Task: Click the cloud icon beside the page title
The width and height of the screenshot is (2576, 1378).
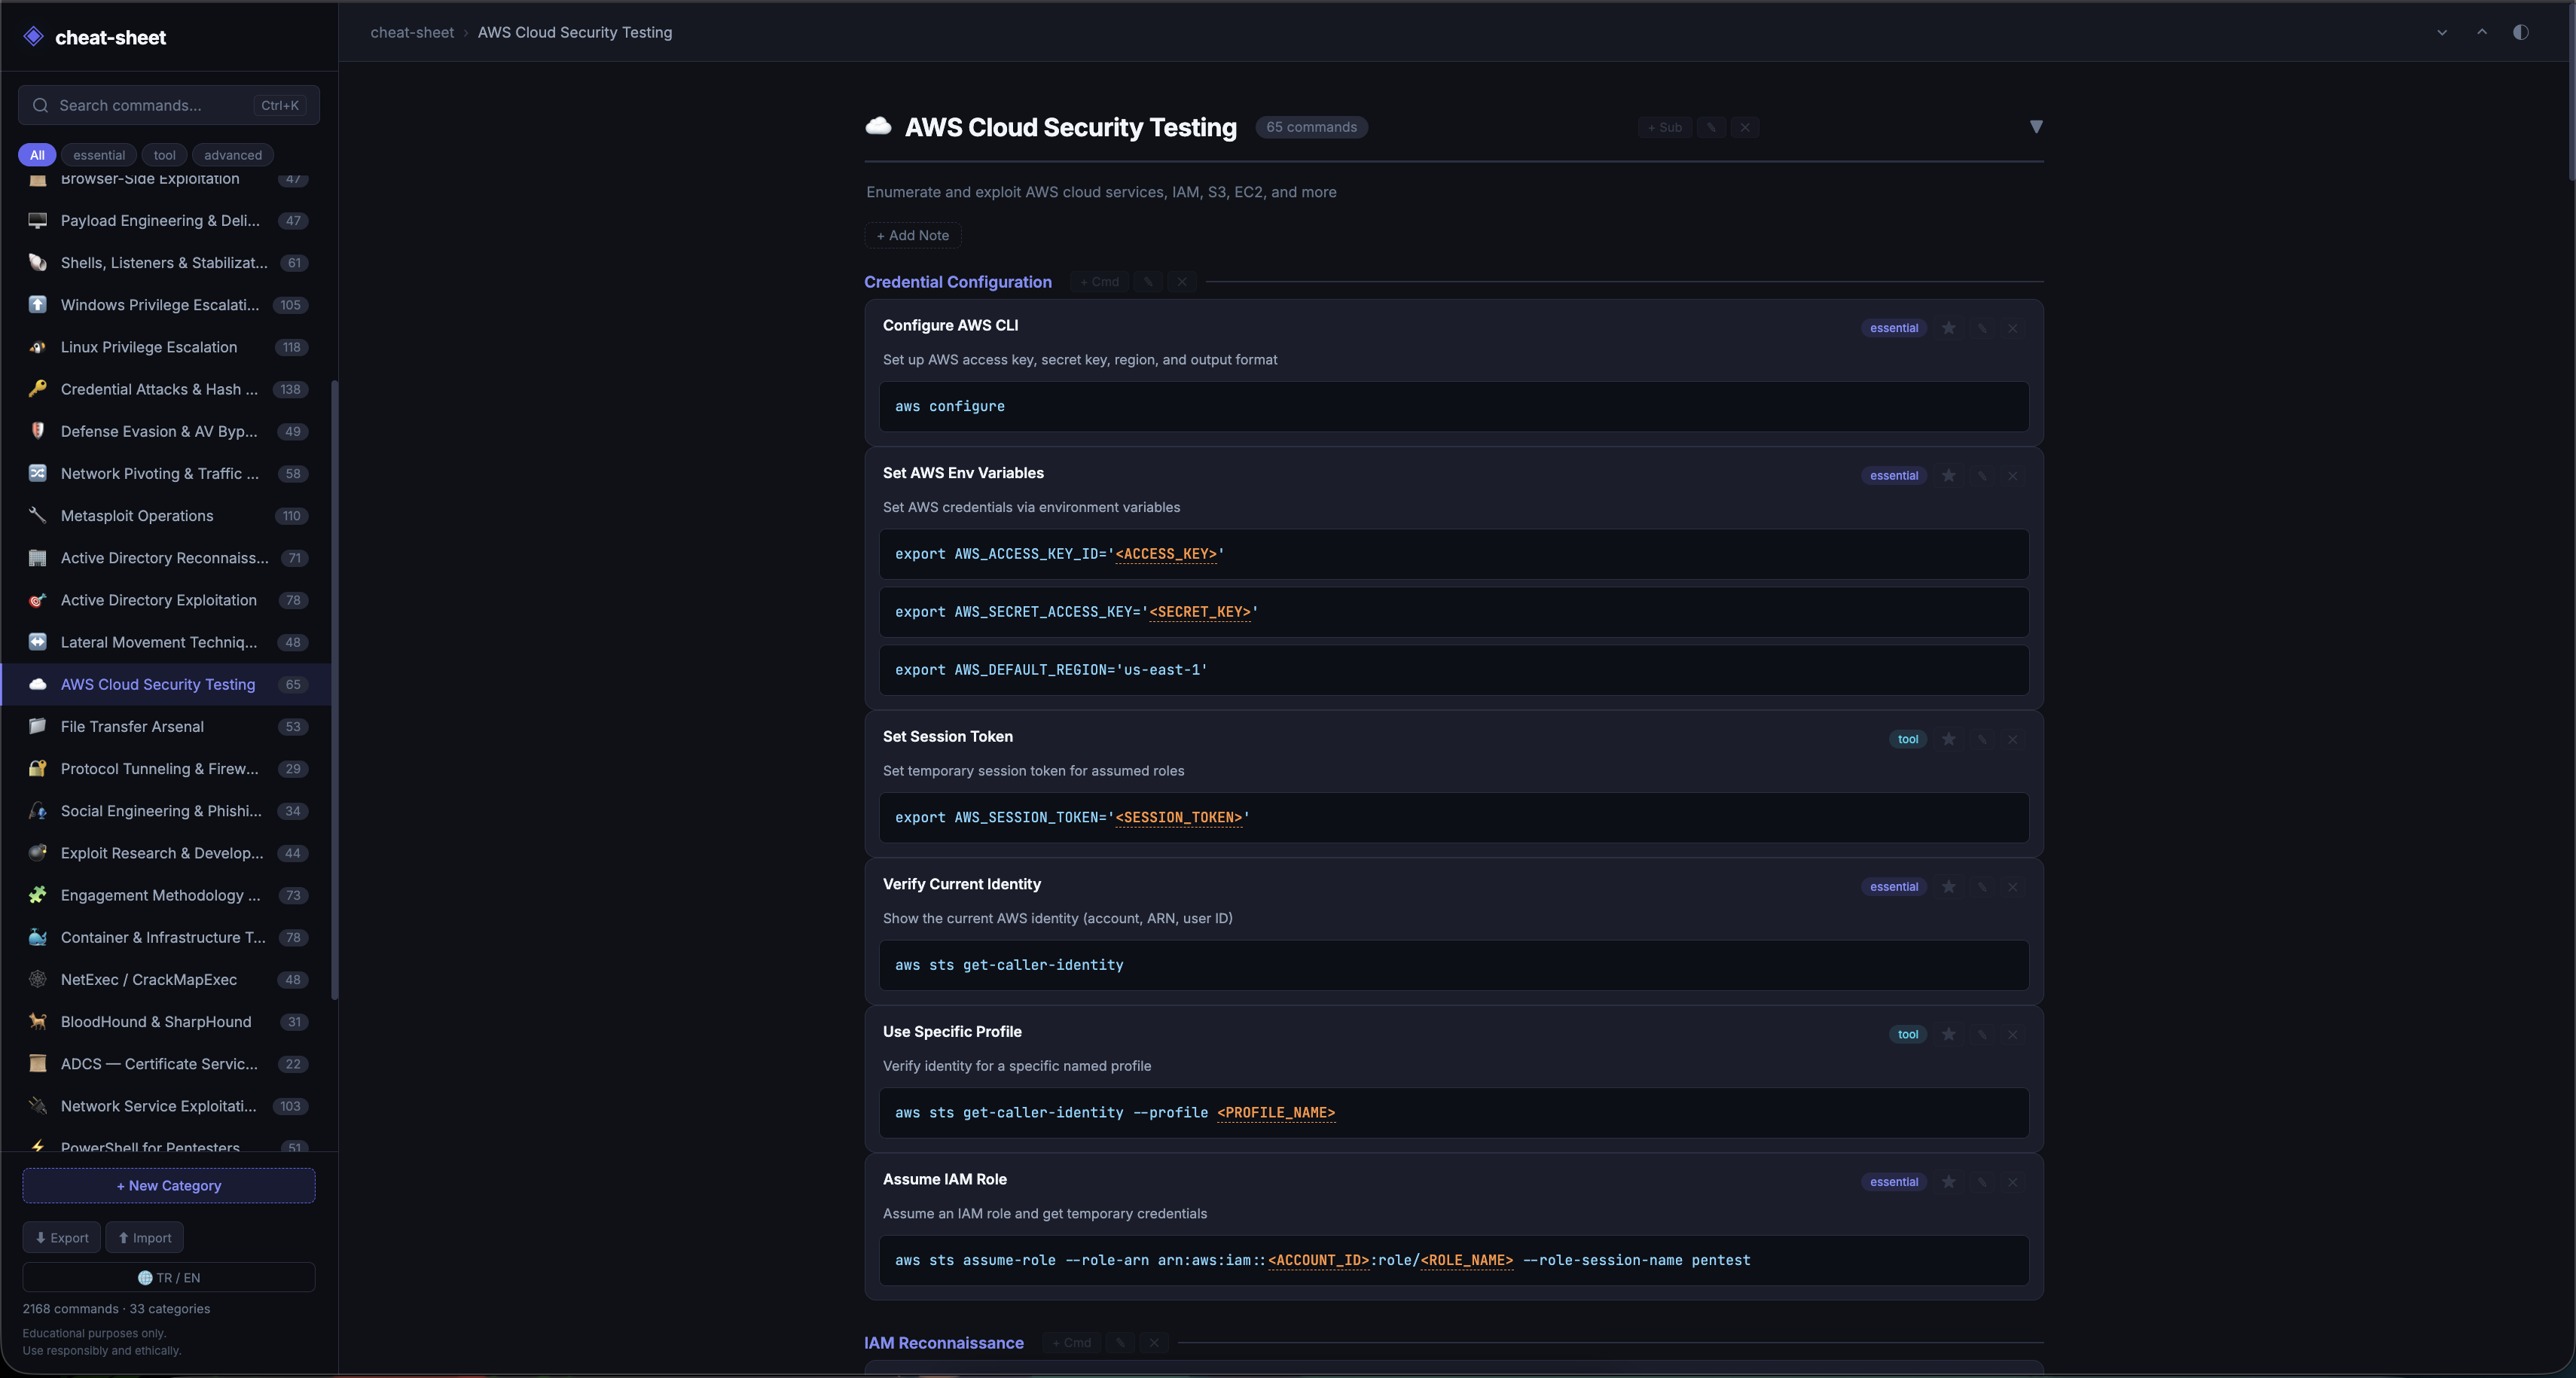Action: (x=878, y=126)
